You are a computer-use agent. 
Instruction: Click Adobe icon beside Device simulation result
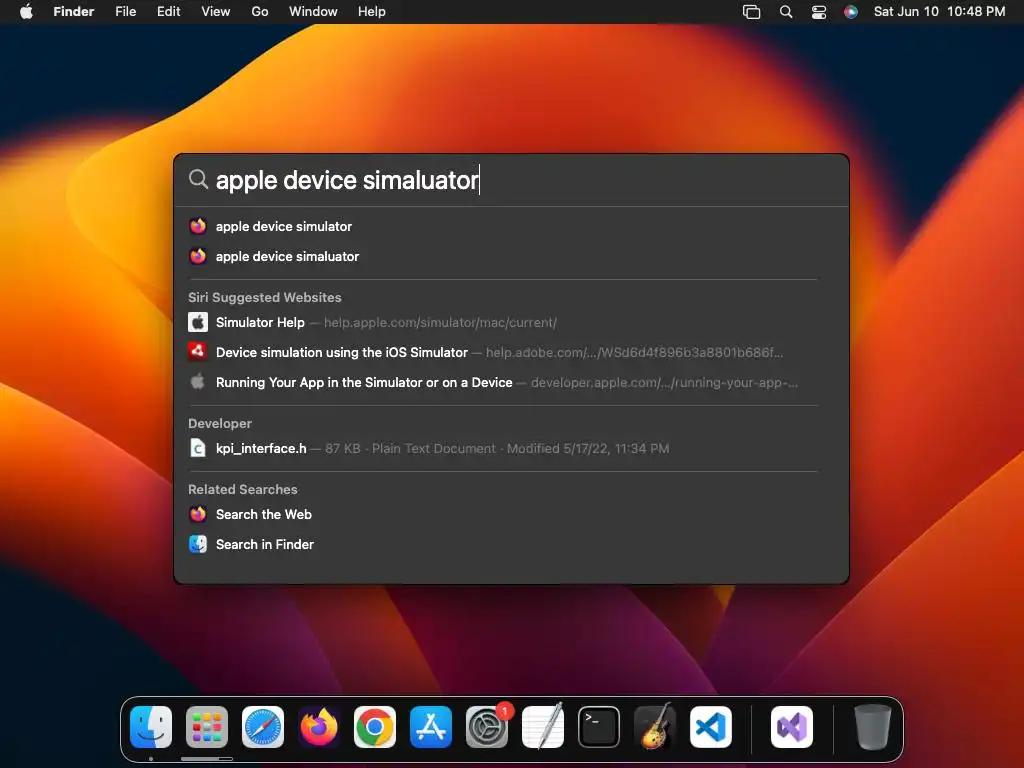click(x=198, y=352)
